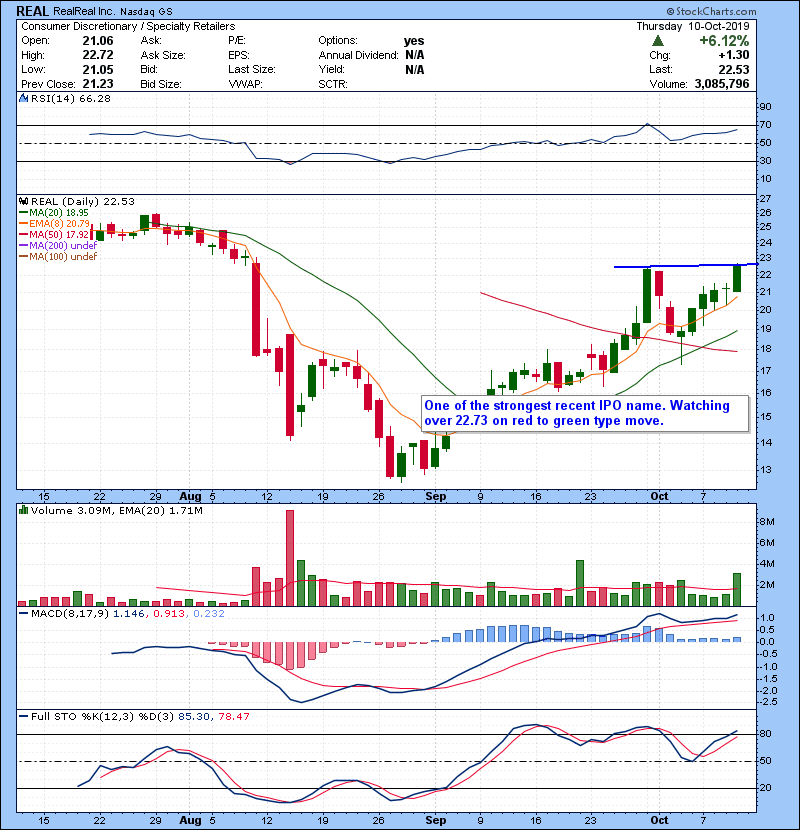Click the Low value 21.05

(98, 69)
